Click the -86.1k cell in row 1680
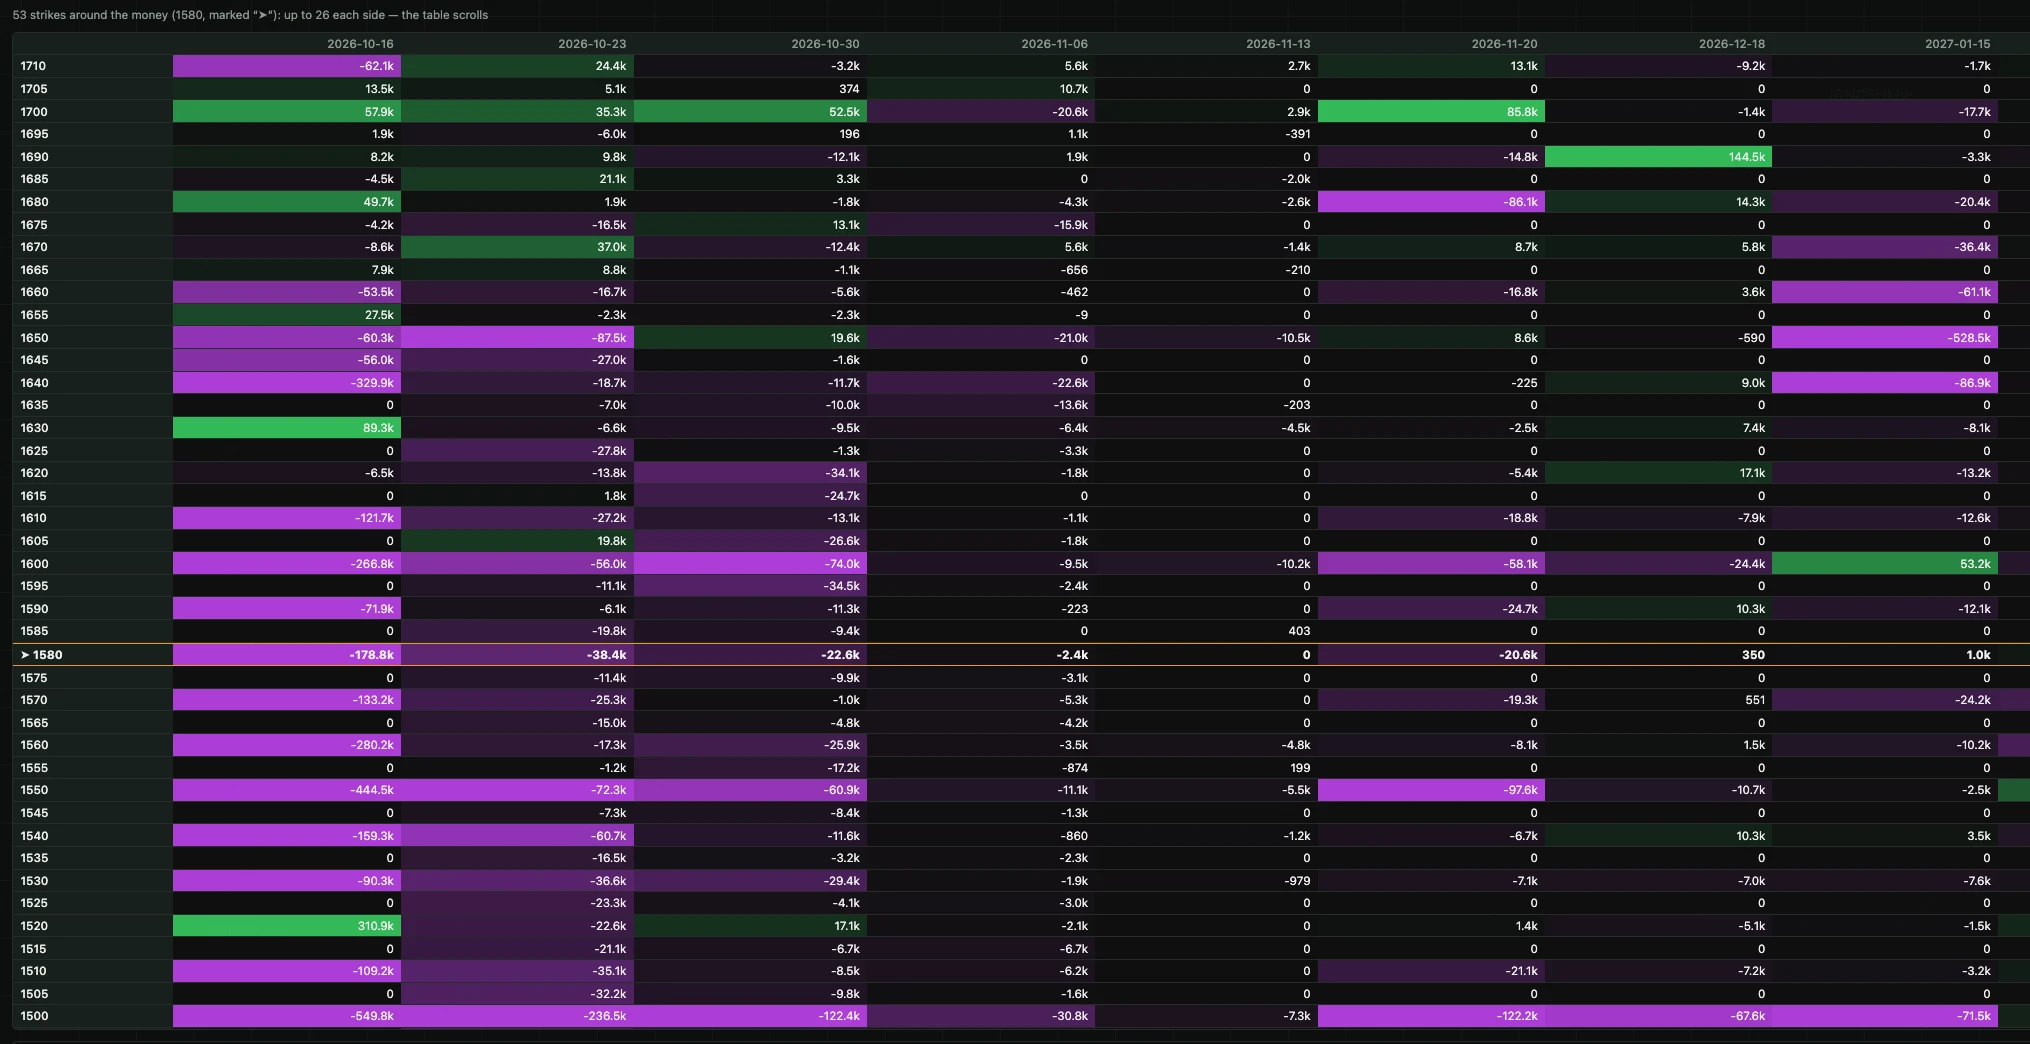This screenshot has height=1044, width=2030. 1431,202
